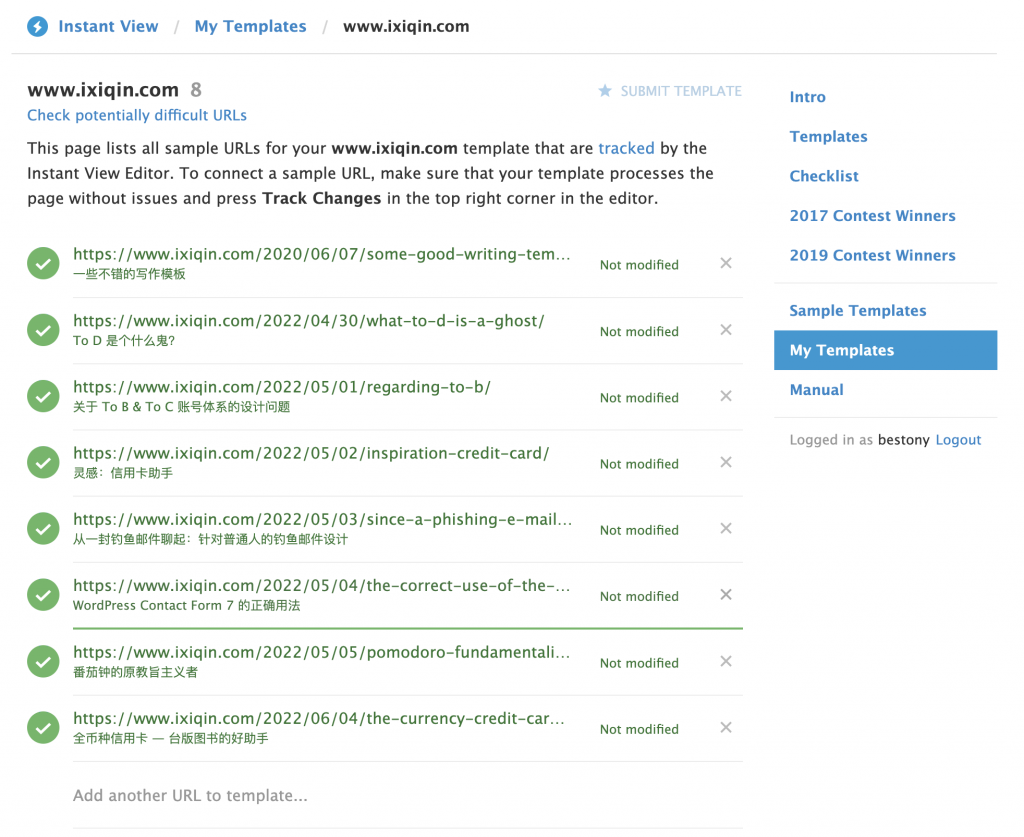This screenshot has width=1024, height=837.
Task: Click Check potentially difficult URLs
Action: pos(137,115)
